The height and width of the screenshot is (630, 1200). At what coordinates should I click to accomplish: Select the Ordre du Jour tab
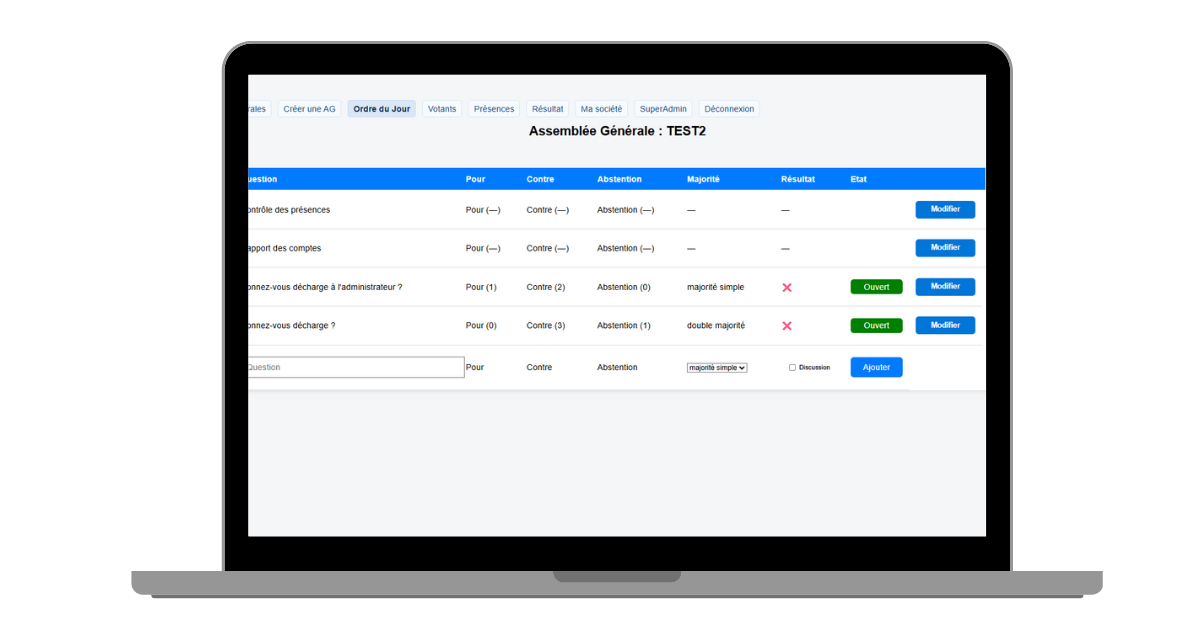(381, 109)
